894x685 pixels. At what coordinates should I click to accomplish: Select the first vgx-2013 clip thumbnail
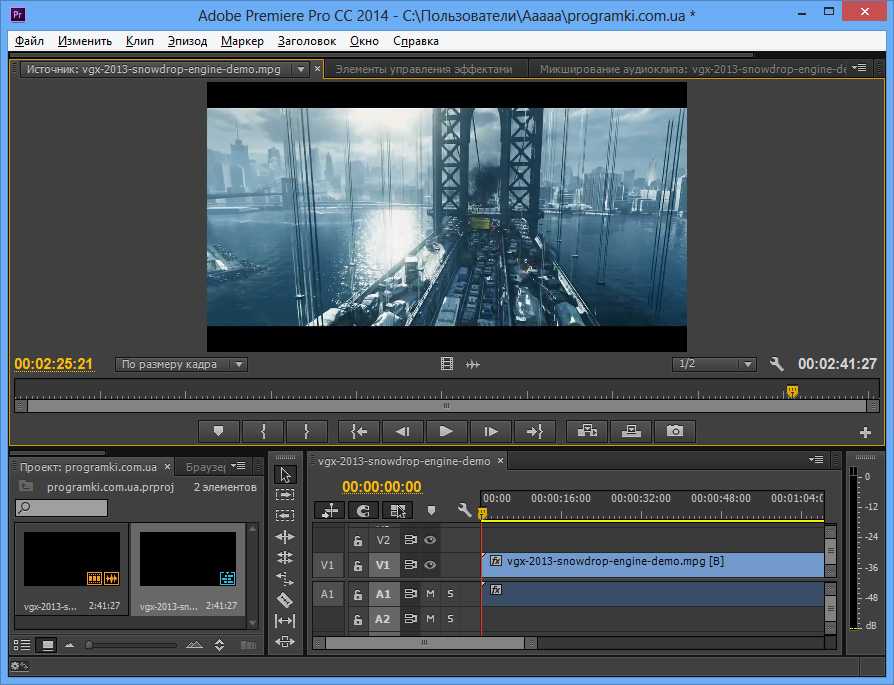72,559
